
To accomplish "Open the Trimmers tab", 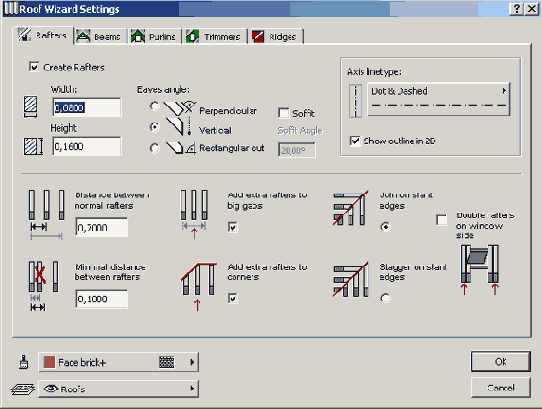I will click(215, 36).
